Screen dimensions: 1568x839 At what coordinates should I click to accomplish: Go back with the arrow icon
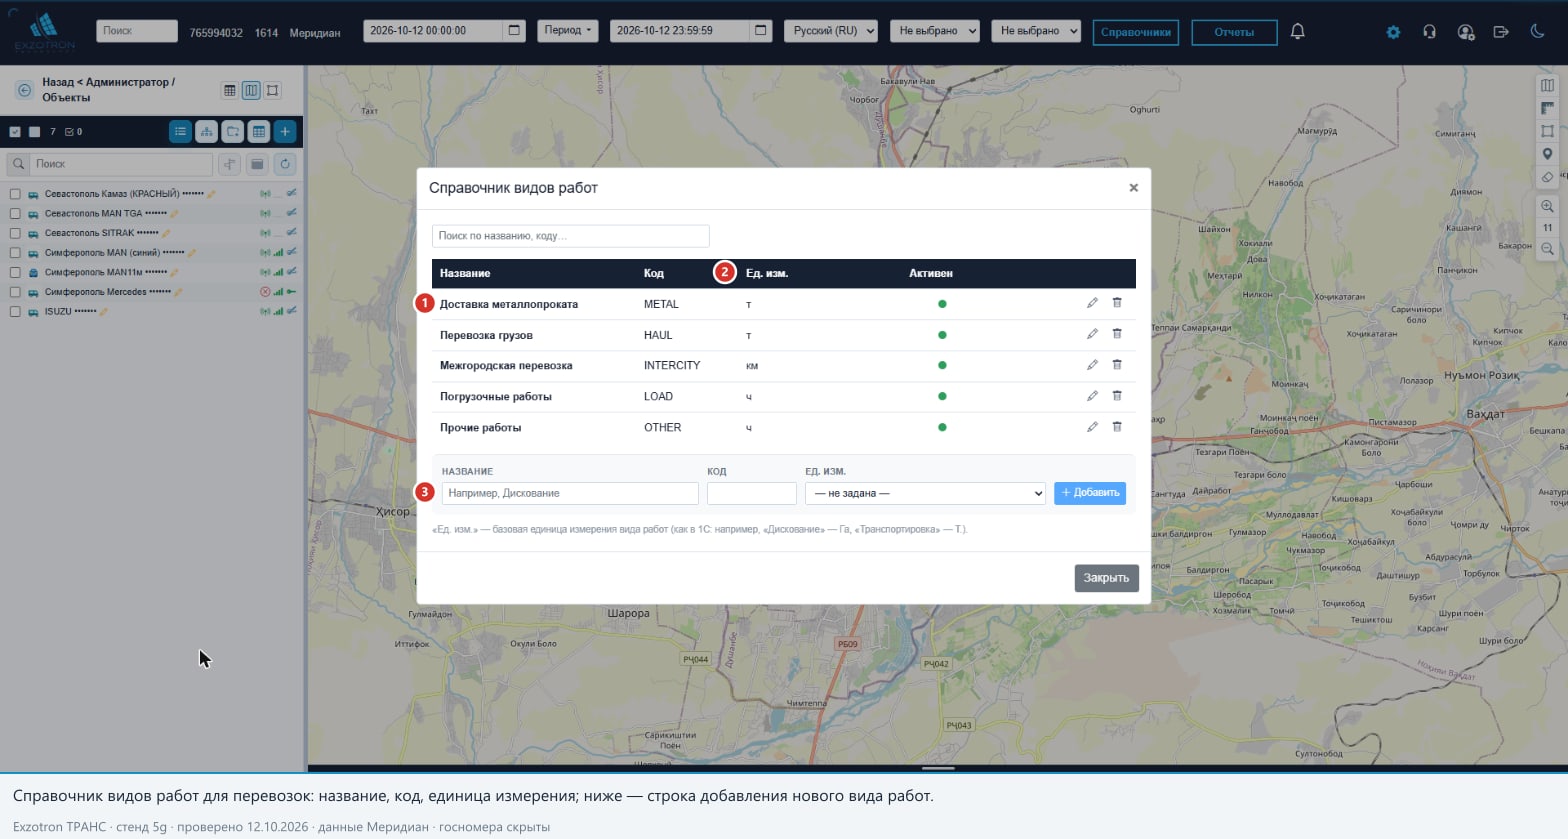24,90
